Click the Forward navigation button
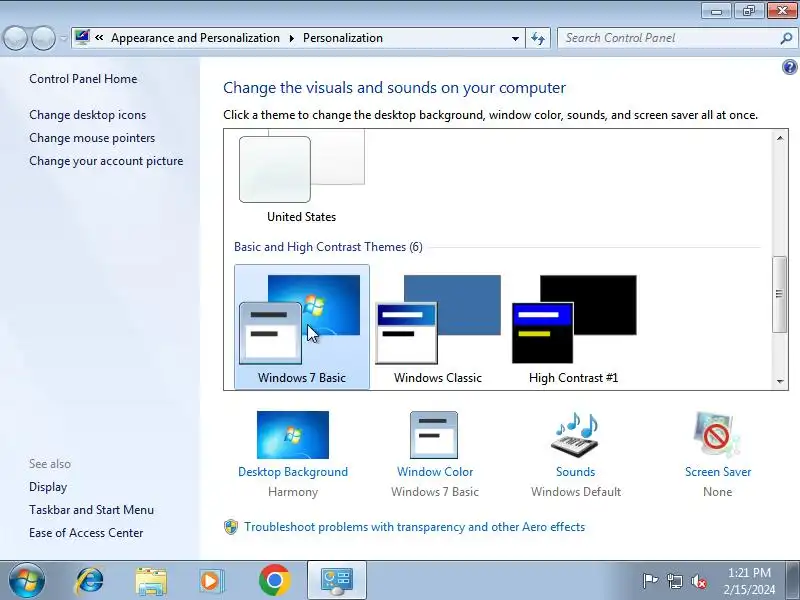Image resolution: width=800 pixels, height=600 pixels. (43, 38)
